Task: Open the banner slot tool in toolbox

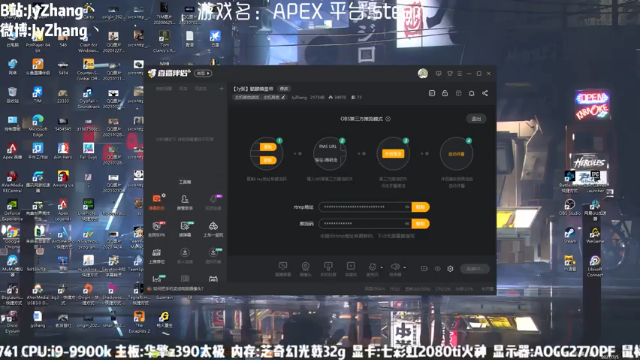Action: [x=157, y=256]
